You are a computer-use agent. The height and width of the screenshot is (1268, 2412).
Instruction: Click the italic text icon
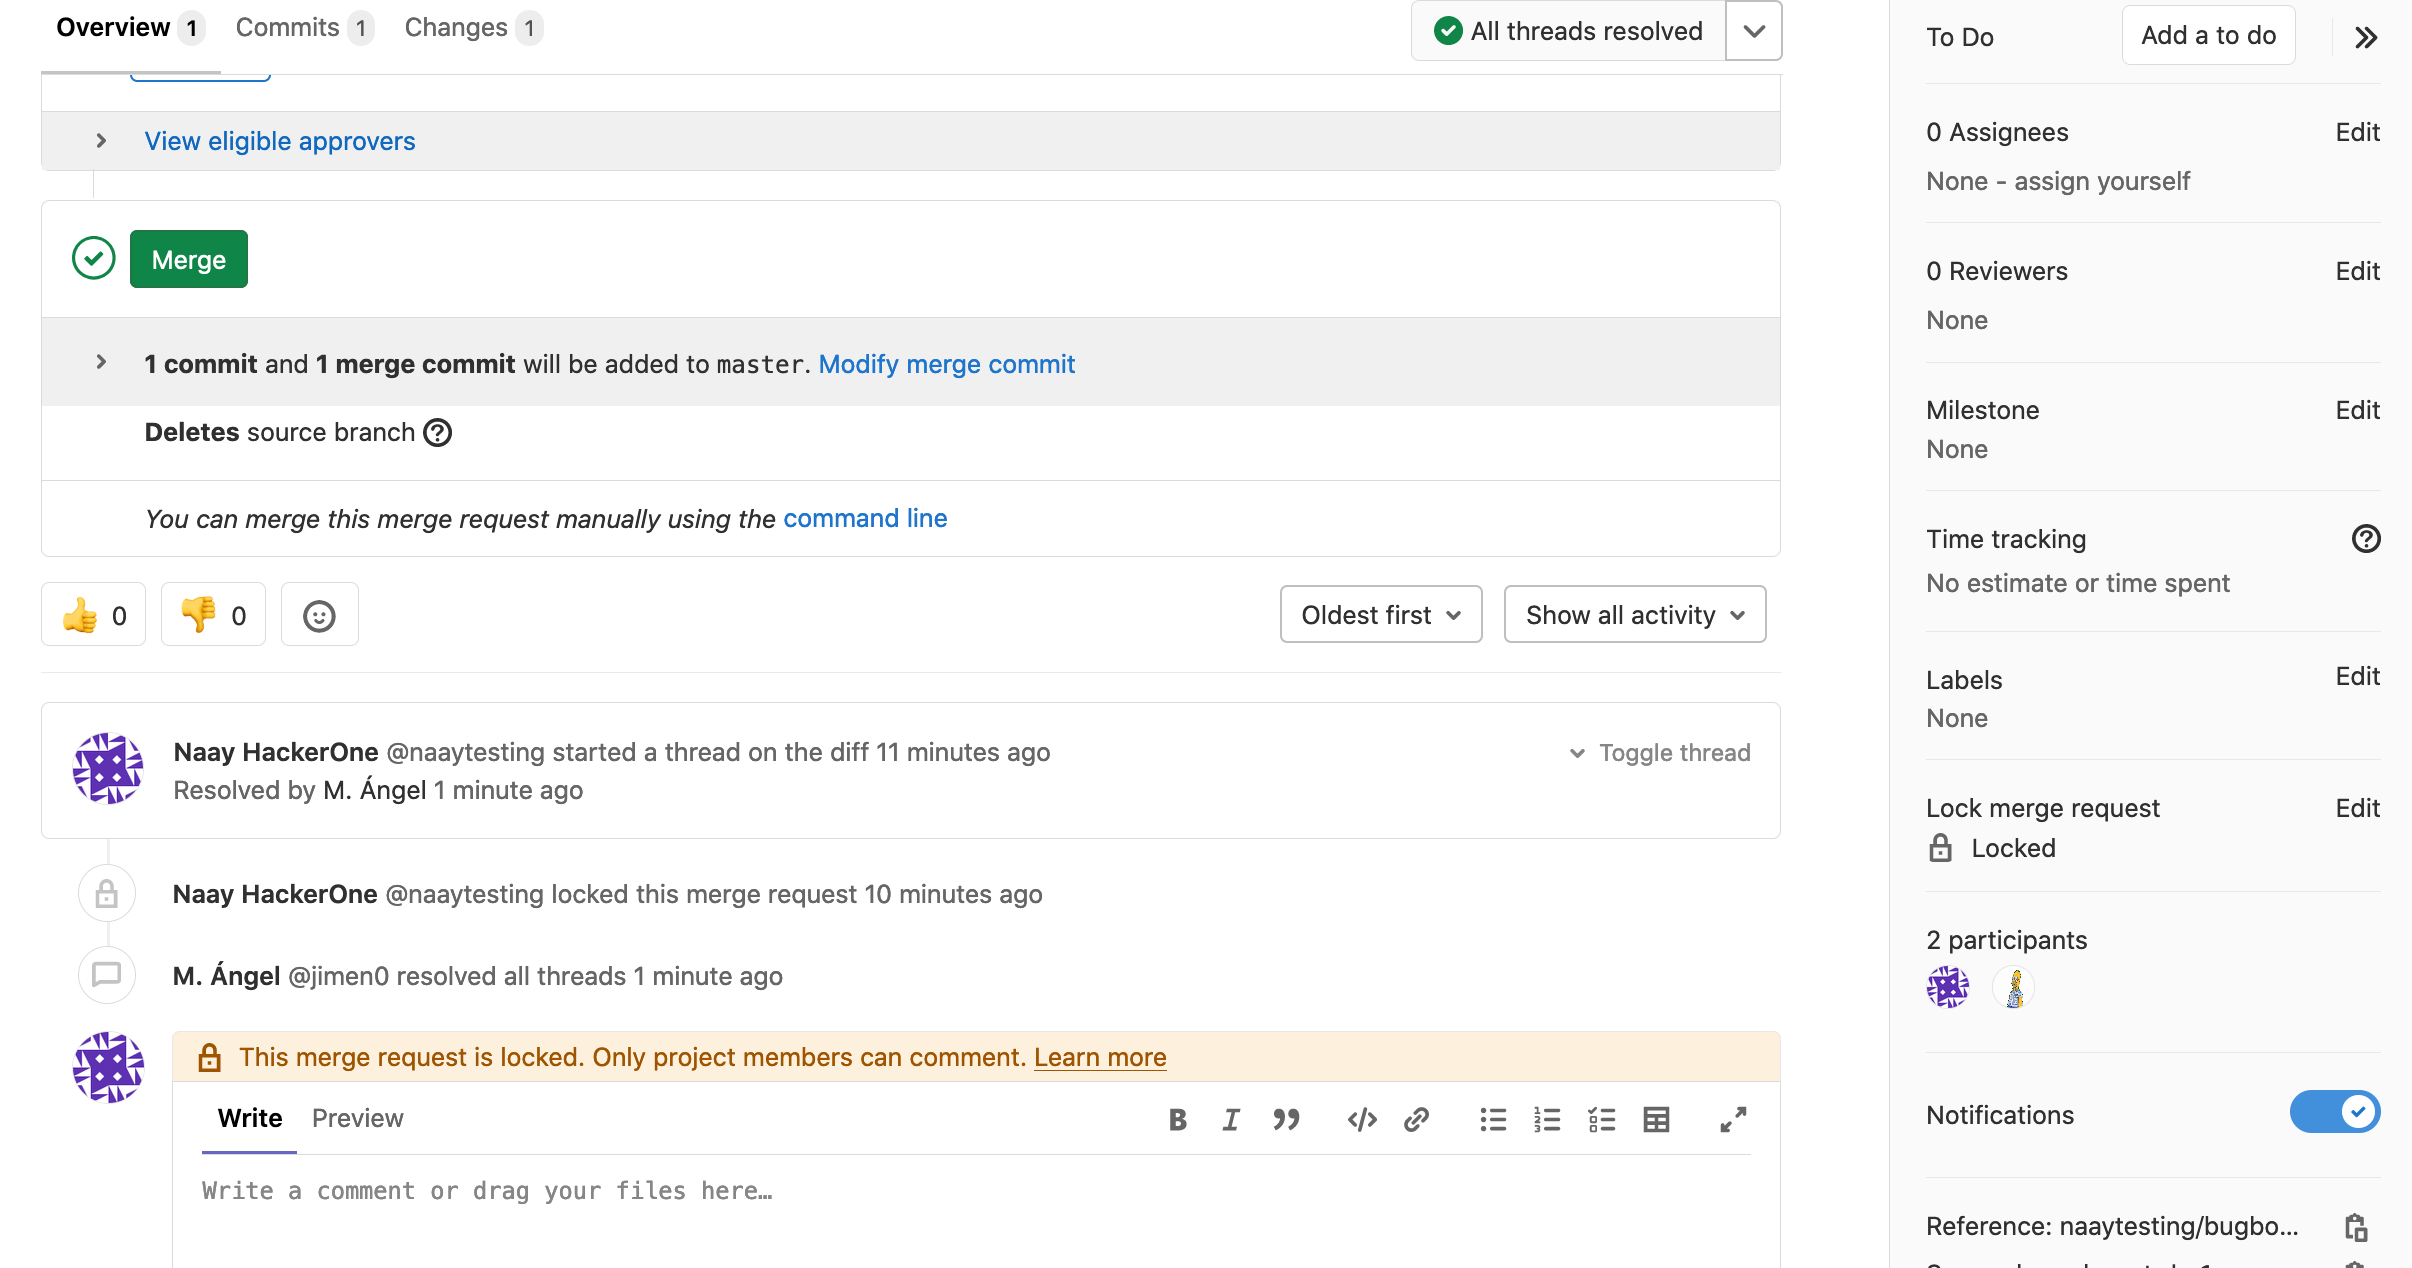click(x=1231, y=1120)
